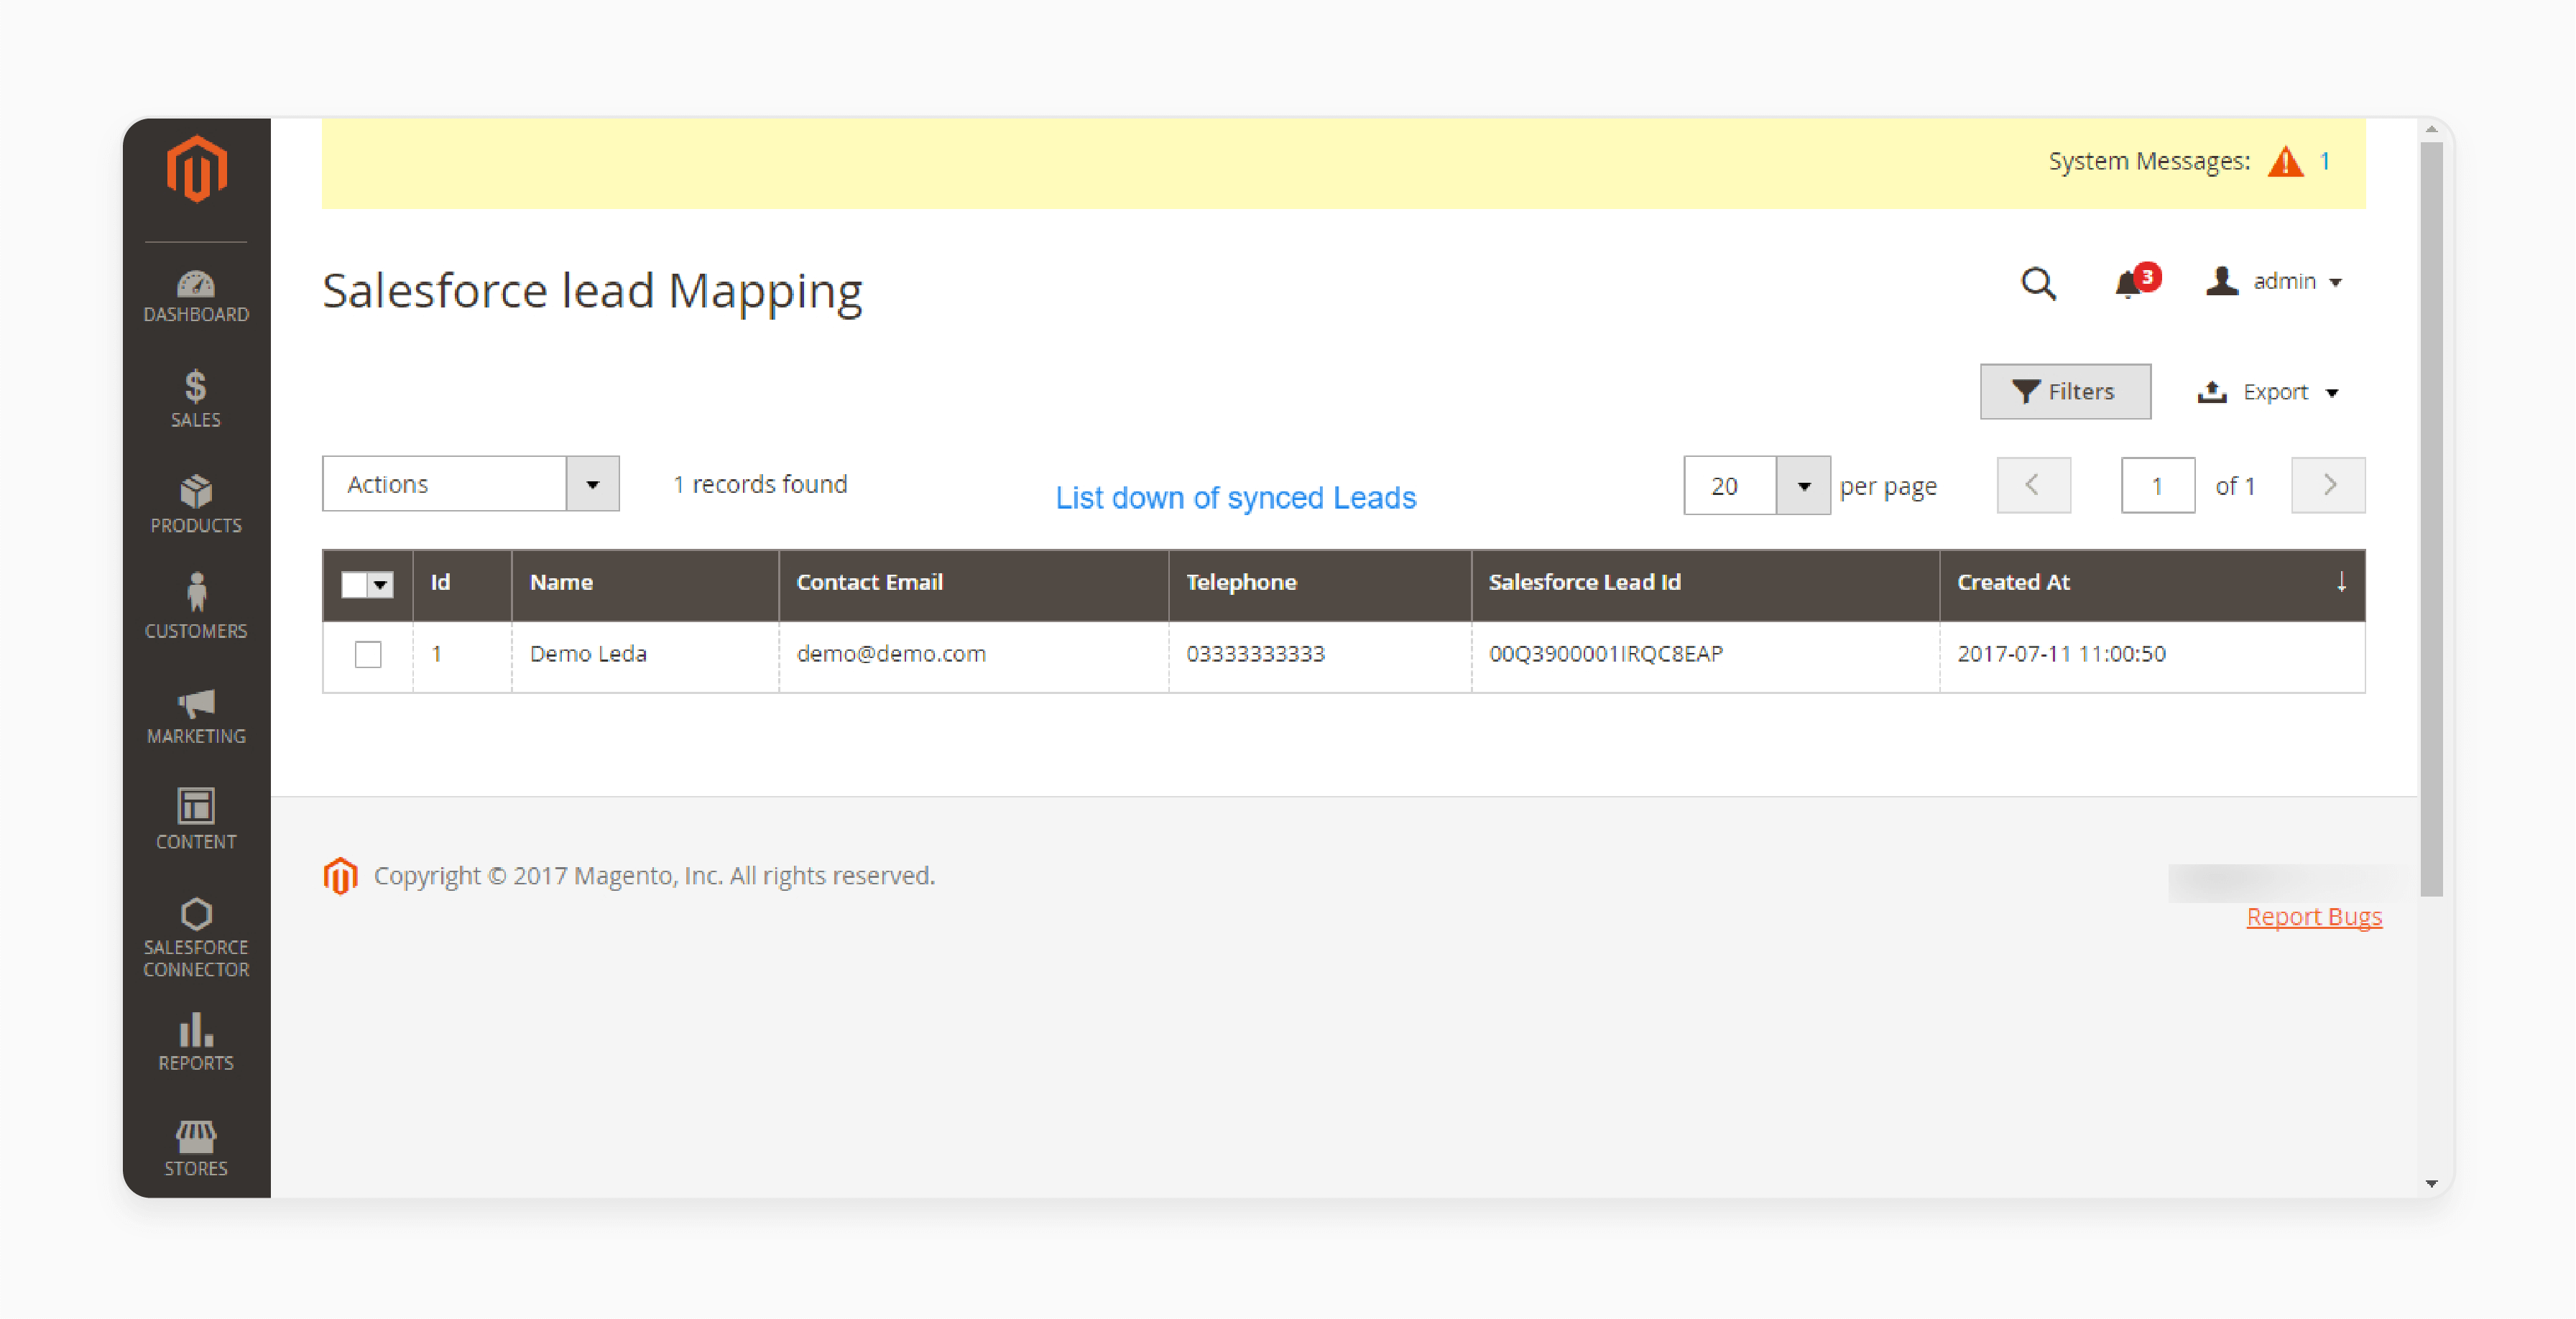Open the Dashboard menu
The height and width of the screenshot is (1319, 2576).
click(x=196, y=296)
